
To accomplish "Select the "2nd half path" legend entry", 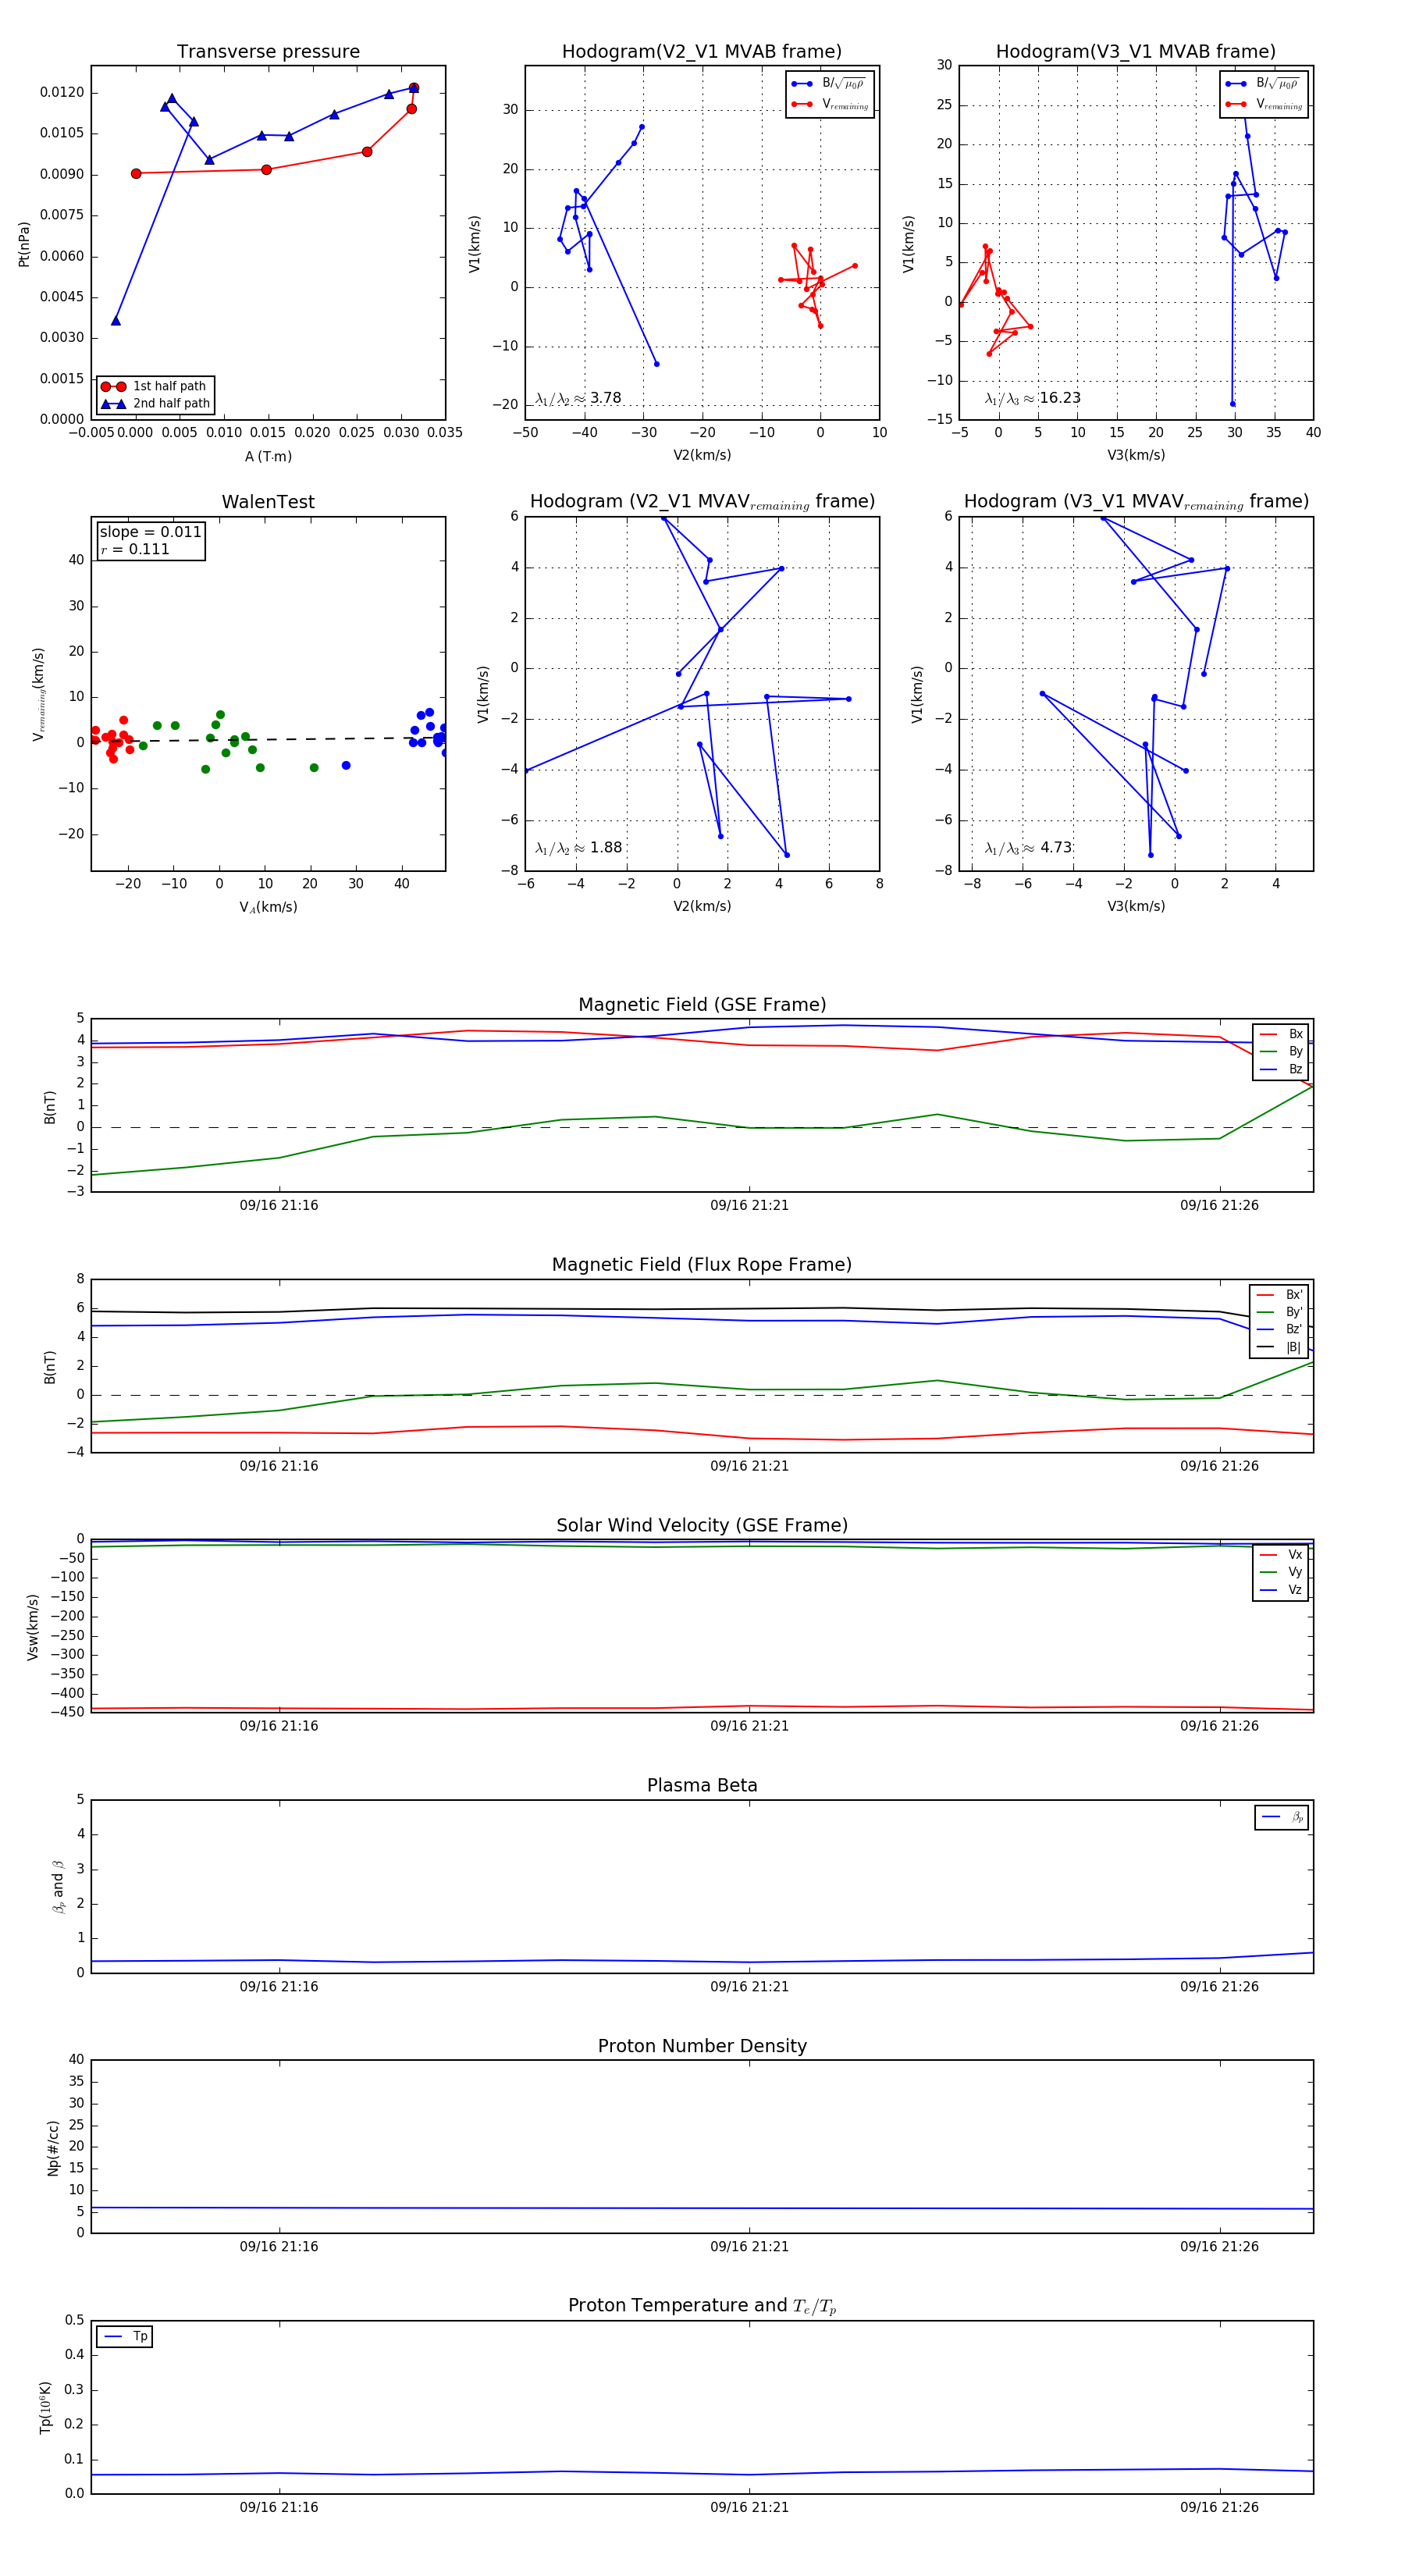I will 155,404.
